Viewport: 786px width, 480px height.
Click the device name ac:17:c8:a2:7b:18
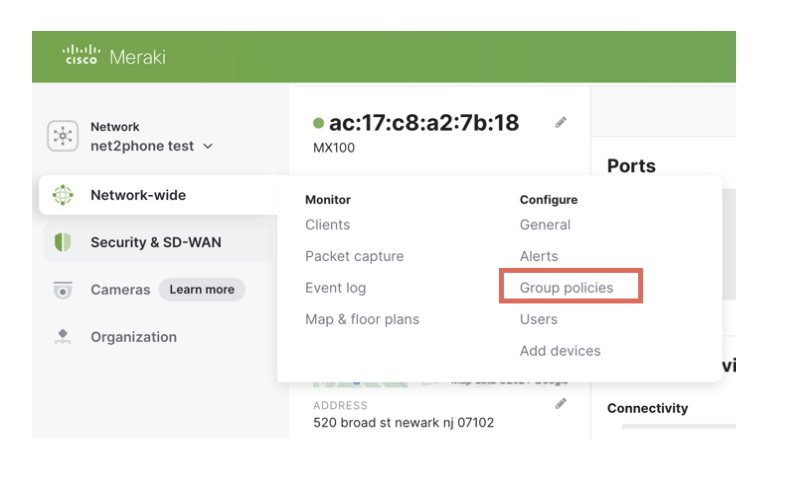424,123
